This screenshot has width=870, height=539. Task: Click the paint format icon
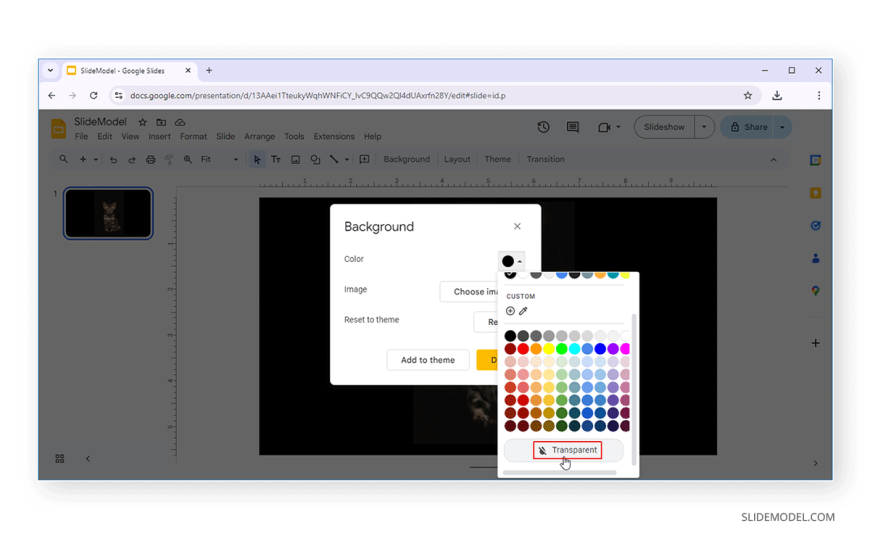point(169,160)
